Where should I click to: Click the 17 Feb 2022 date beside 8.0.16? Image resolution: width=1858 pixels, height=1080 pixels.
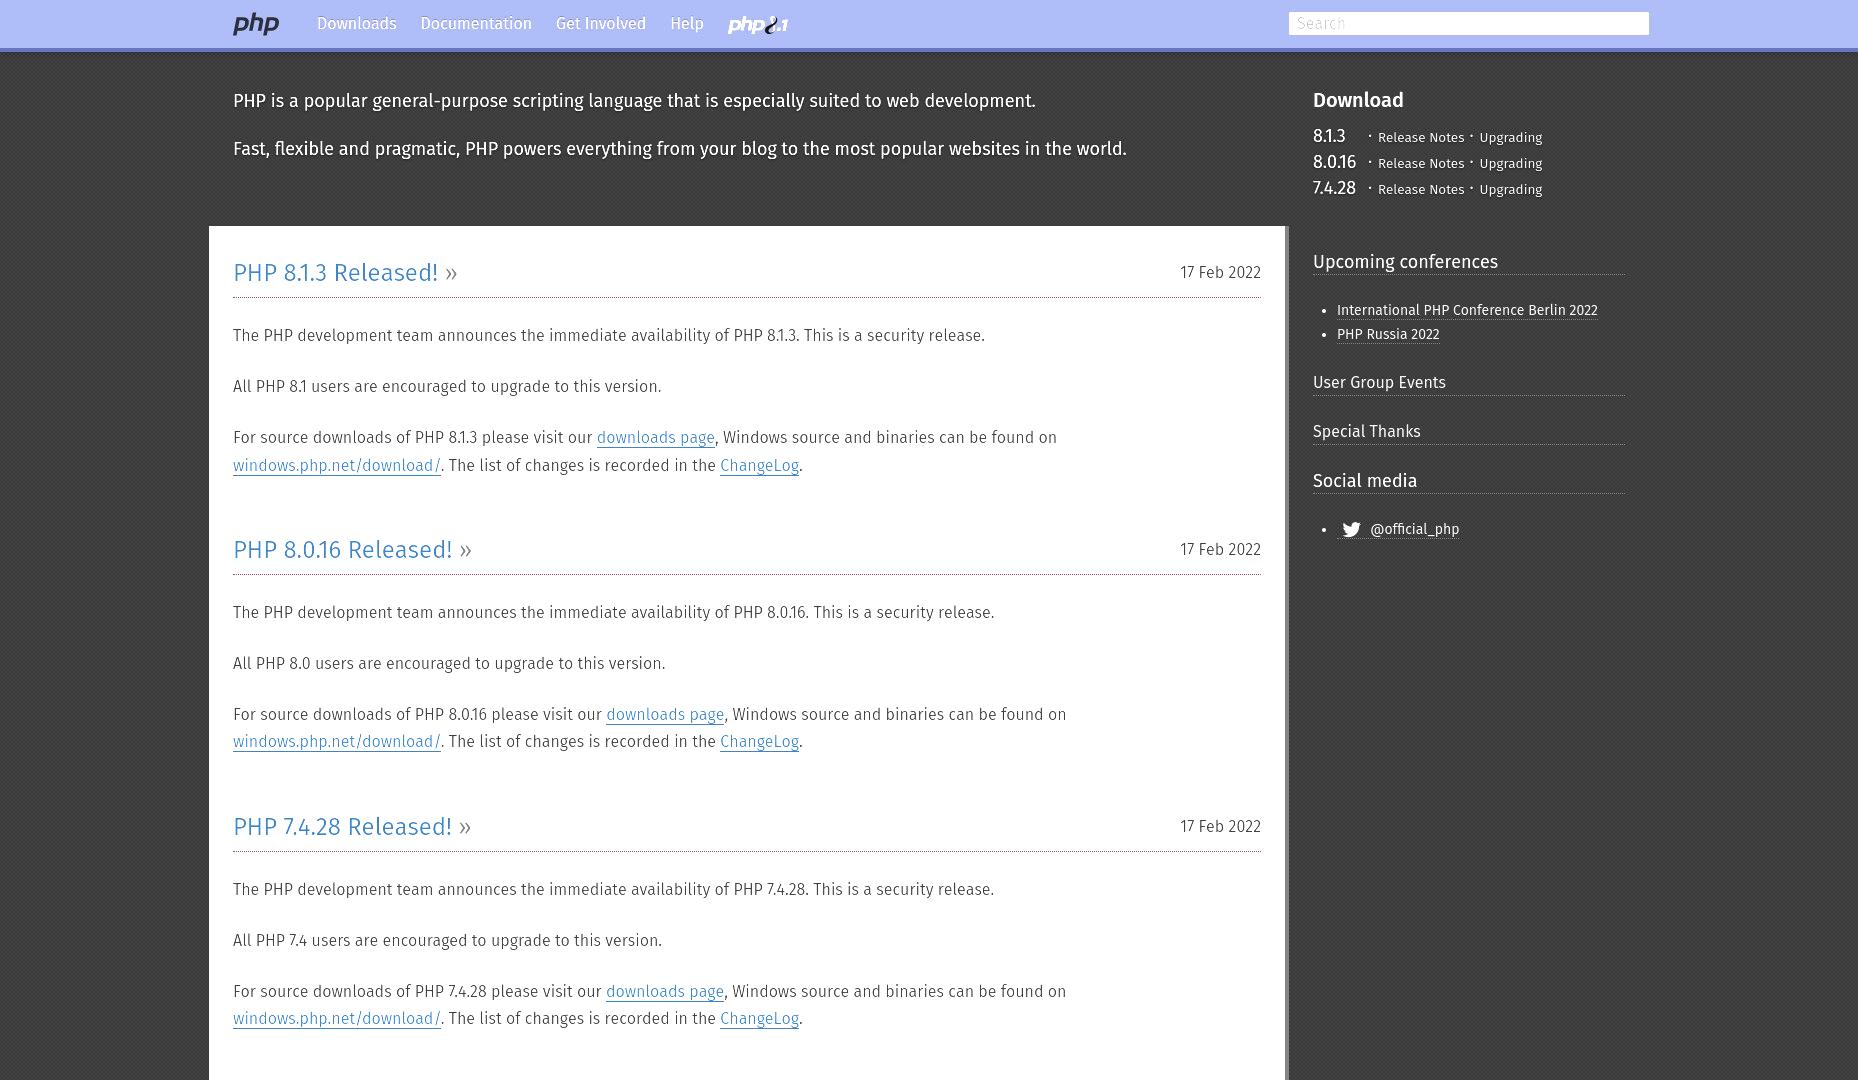pyautogui.click(x=1220, y=550)
